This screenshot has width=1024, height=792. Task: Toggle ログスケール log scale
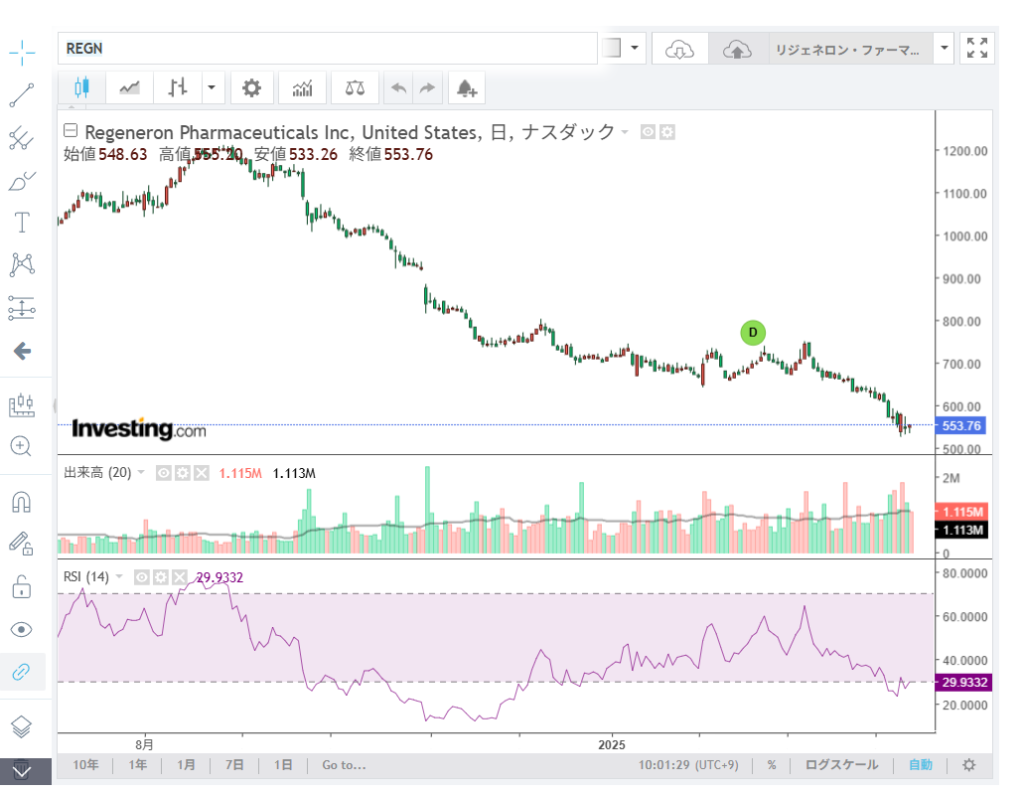coord(841,765)
